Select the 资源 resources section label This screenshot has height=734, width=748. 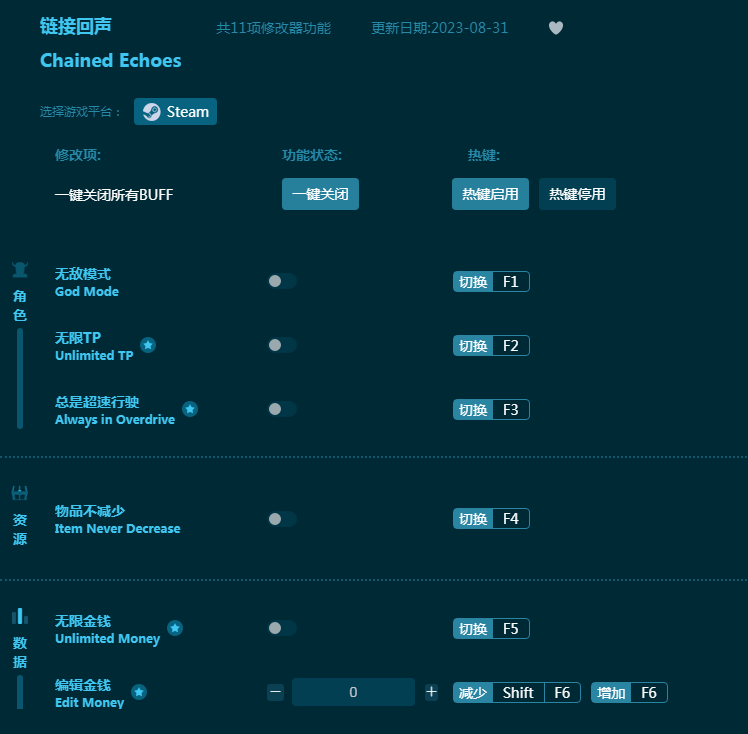pos(20,529)
